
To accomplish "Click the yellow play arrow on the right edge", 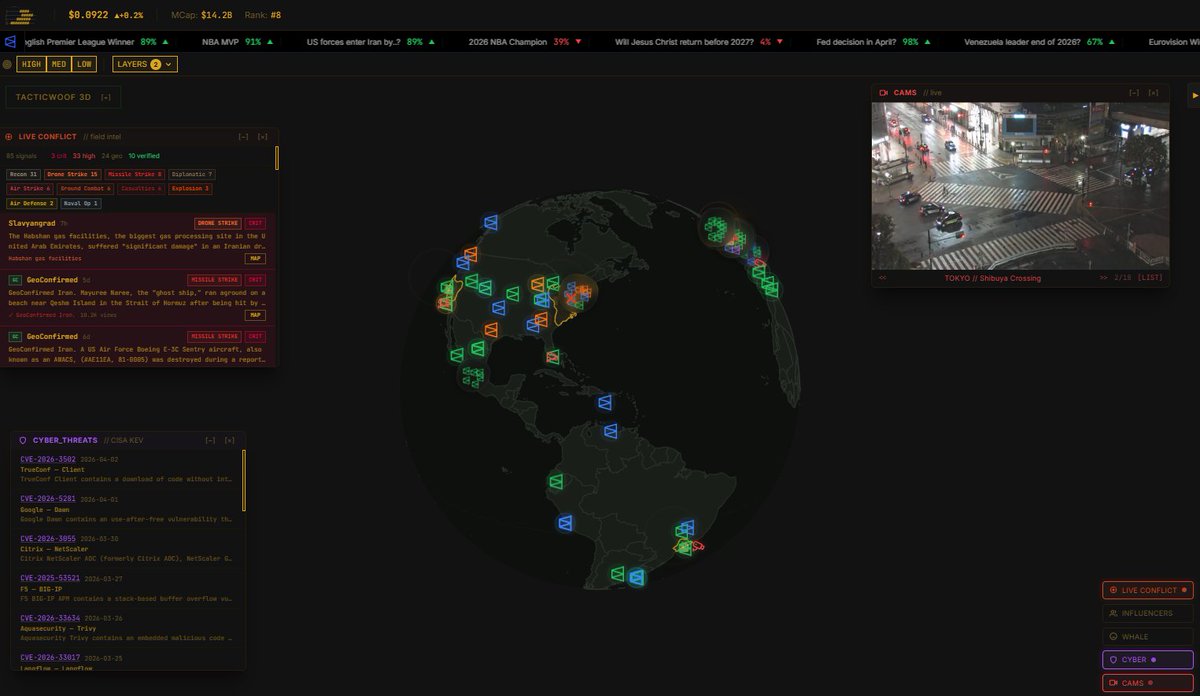I will point(1193,96).
